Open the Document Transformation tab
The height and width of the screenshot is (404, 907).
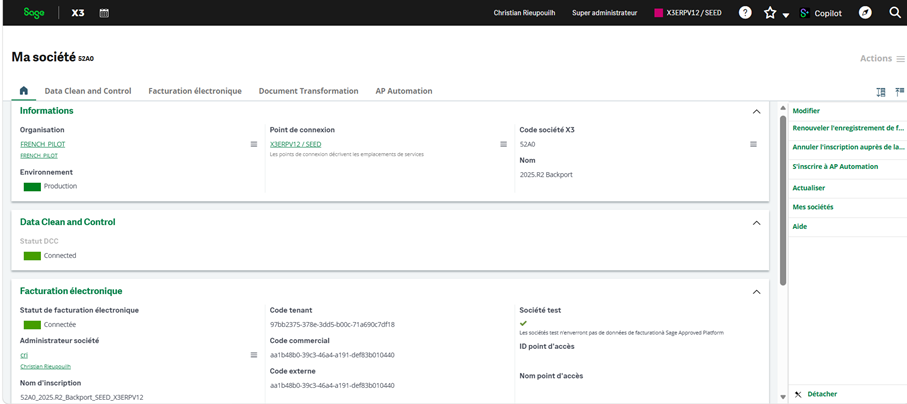pos(308,91)
